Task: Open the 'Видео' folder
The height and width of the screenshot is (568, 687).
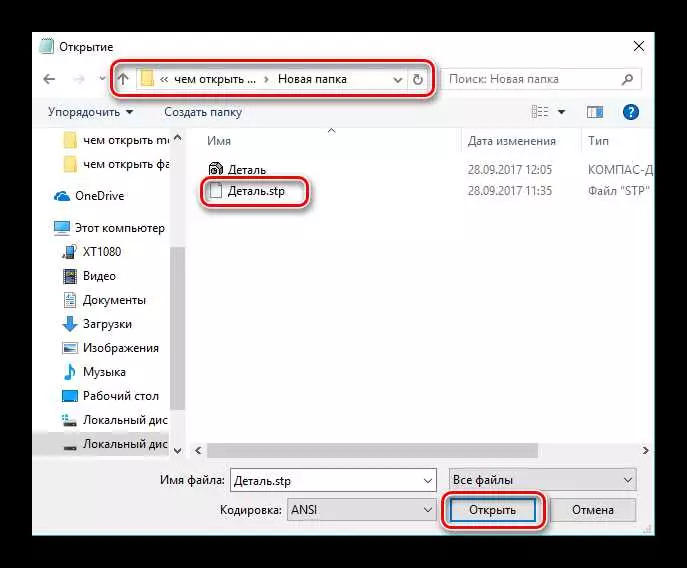Action: 89,276
